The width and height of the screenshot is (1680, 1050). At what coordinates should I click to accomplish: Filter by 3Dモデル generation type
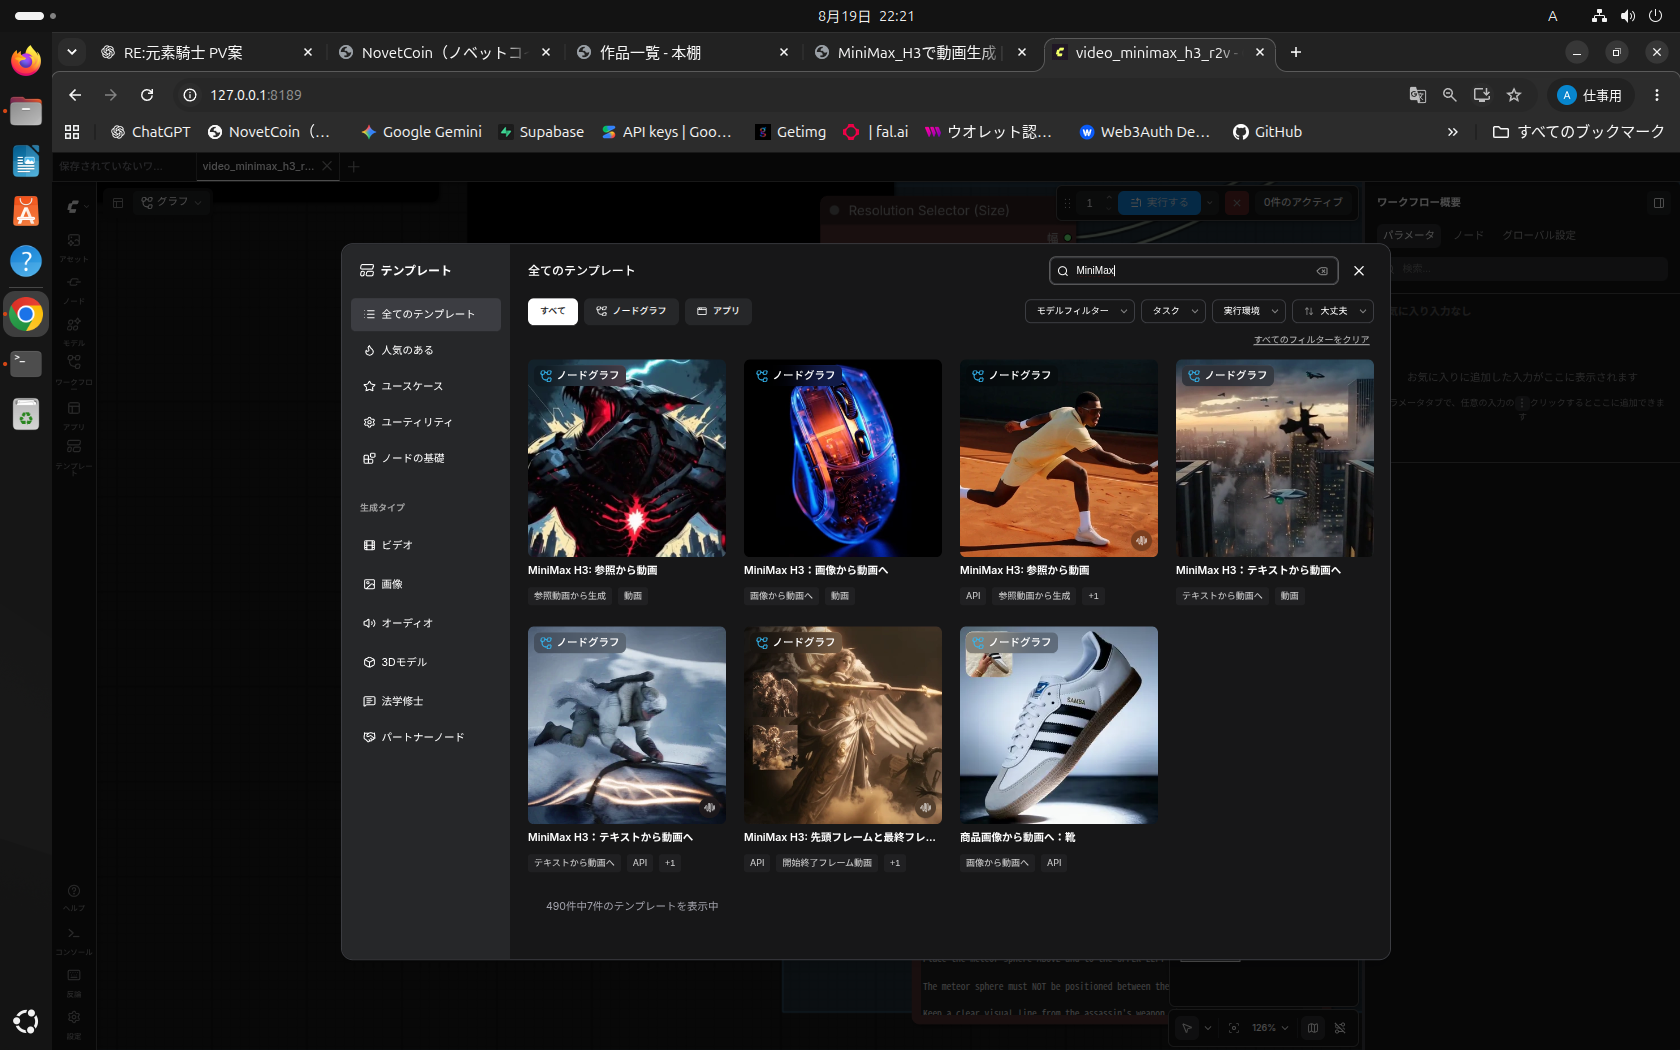click(426, 662)
